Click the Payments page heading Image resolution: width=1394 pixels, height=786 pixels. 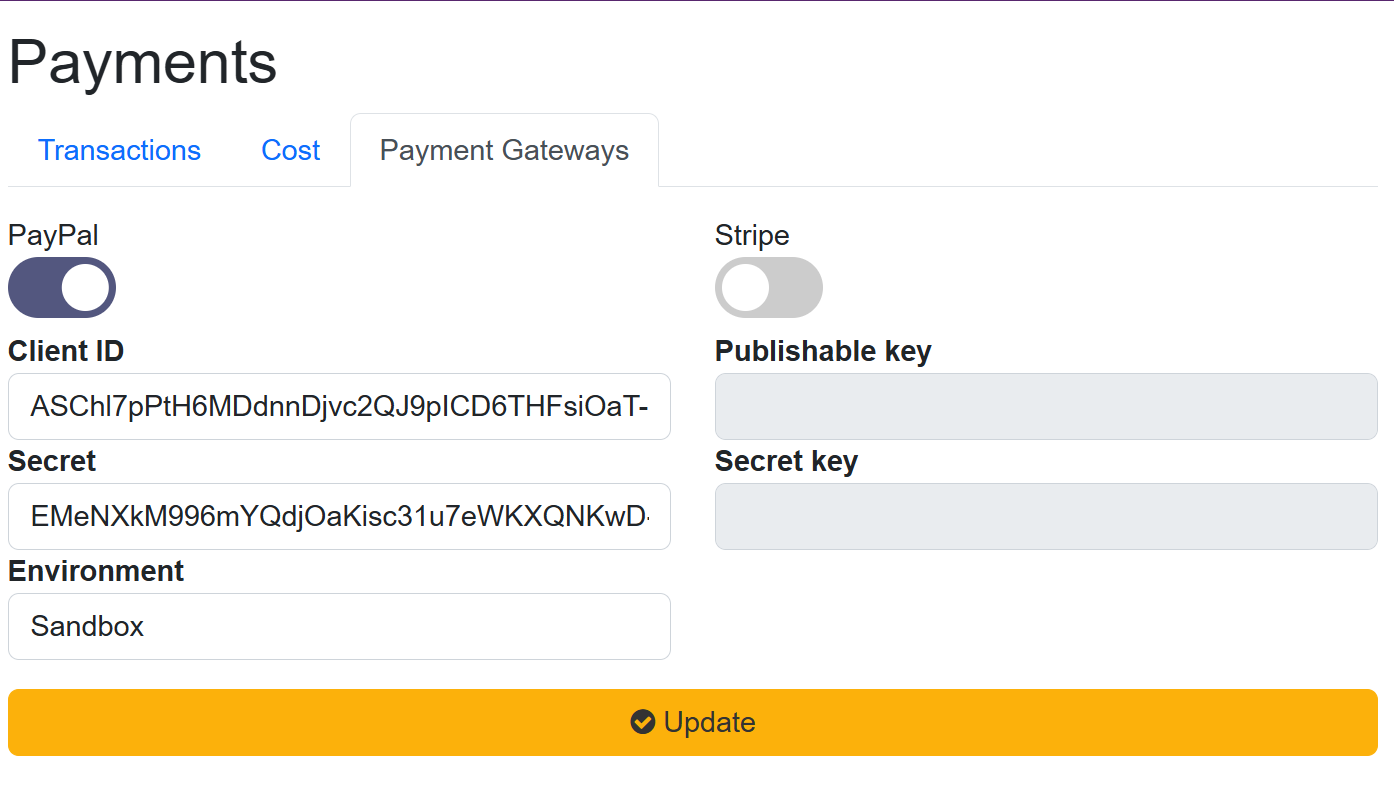(x=142, y=62)
